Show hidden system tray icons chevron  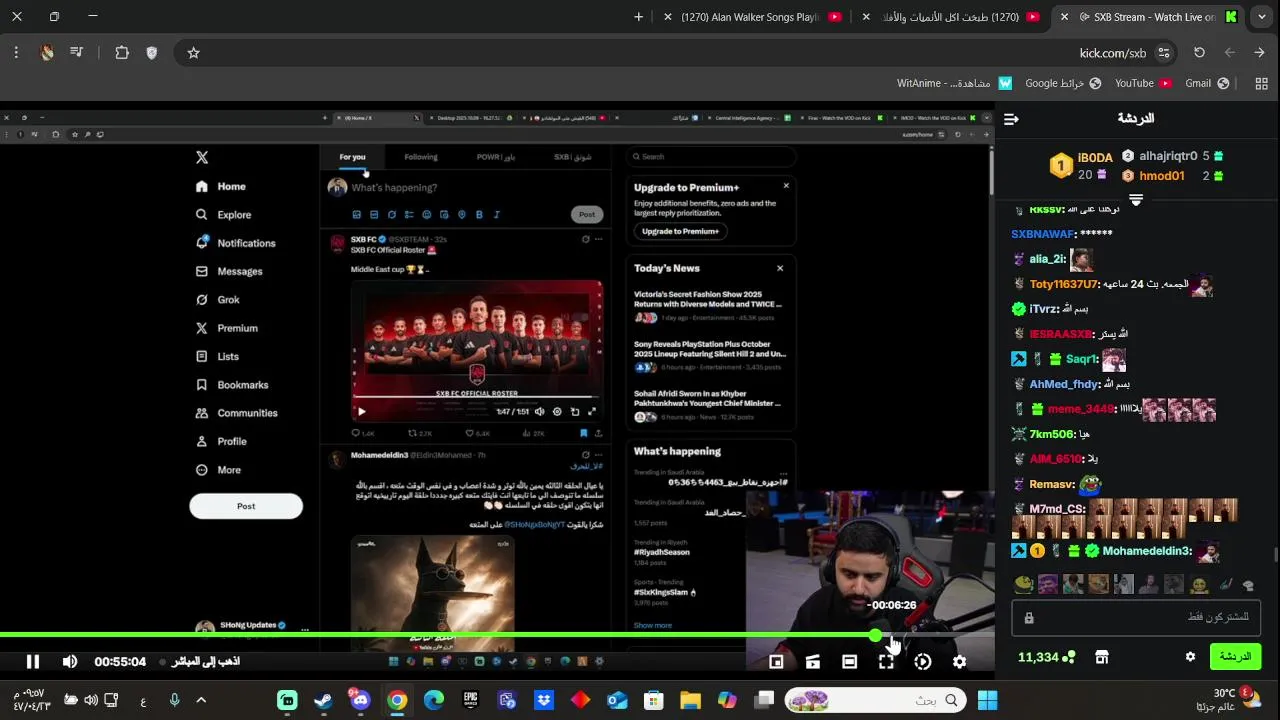coord(201,701)
